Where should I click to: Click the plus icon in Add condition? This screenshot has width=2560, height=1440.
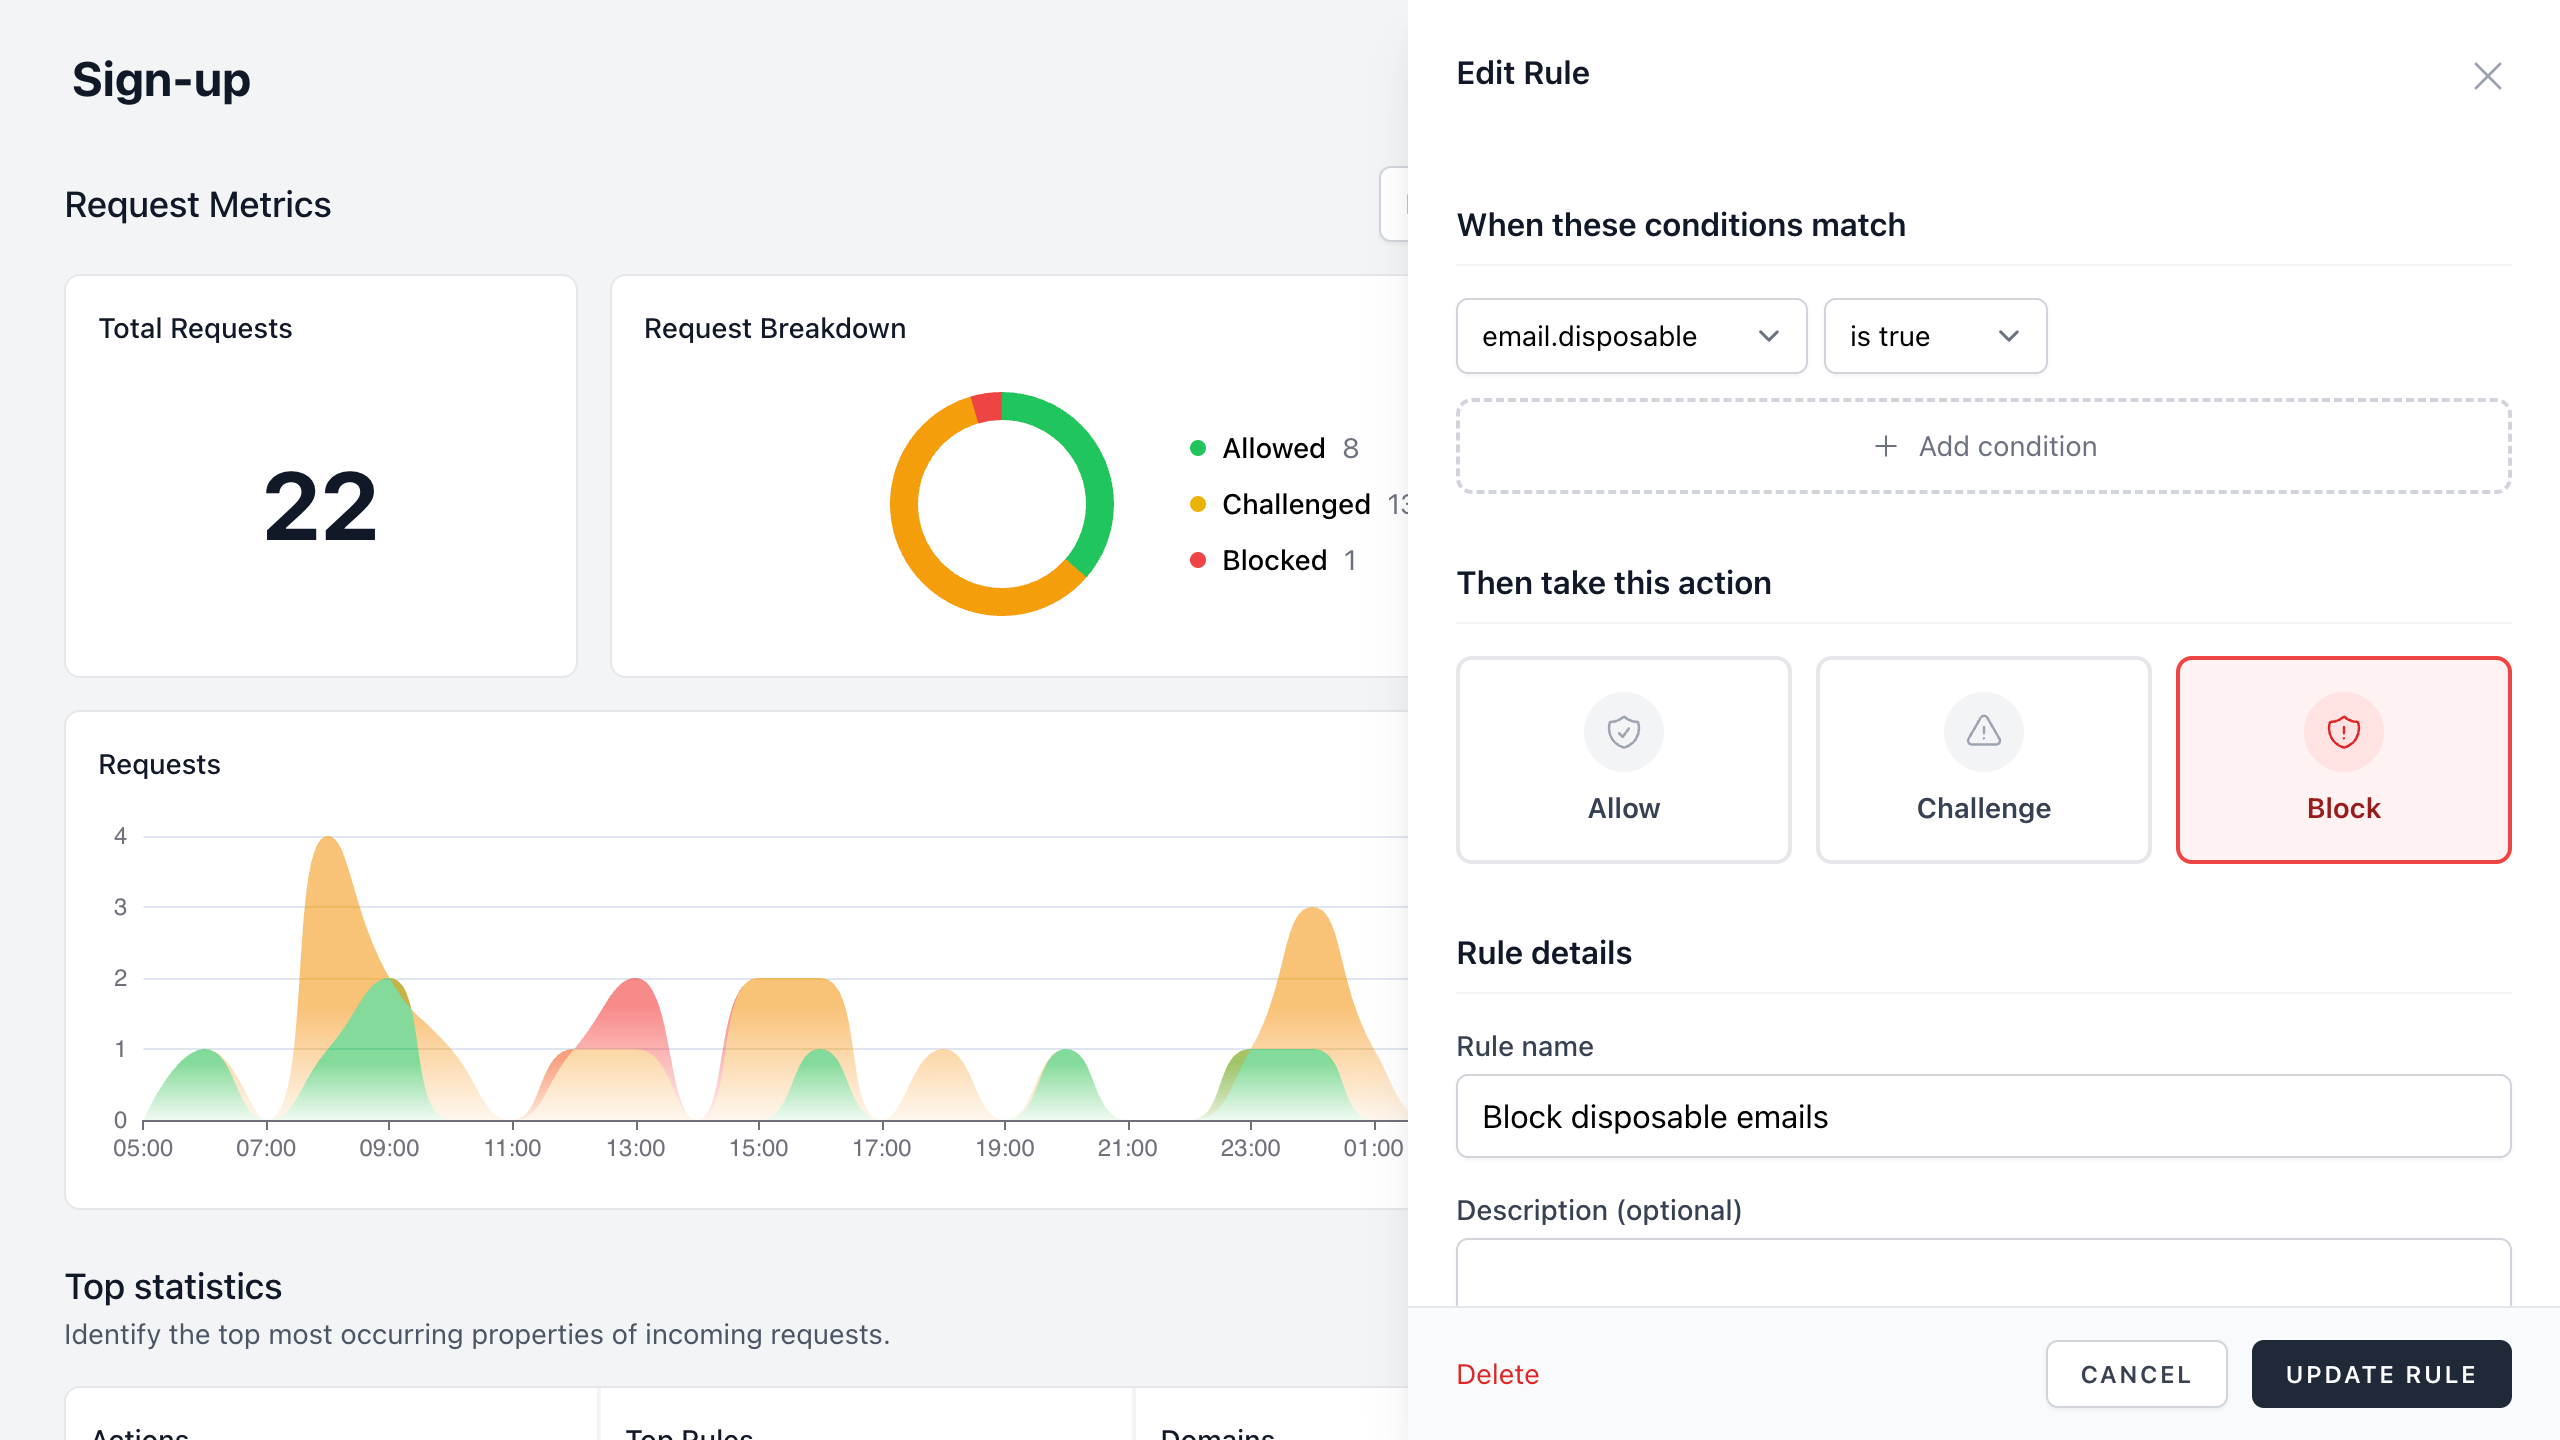point(1885,446)
